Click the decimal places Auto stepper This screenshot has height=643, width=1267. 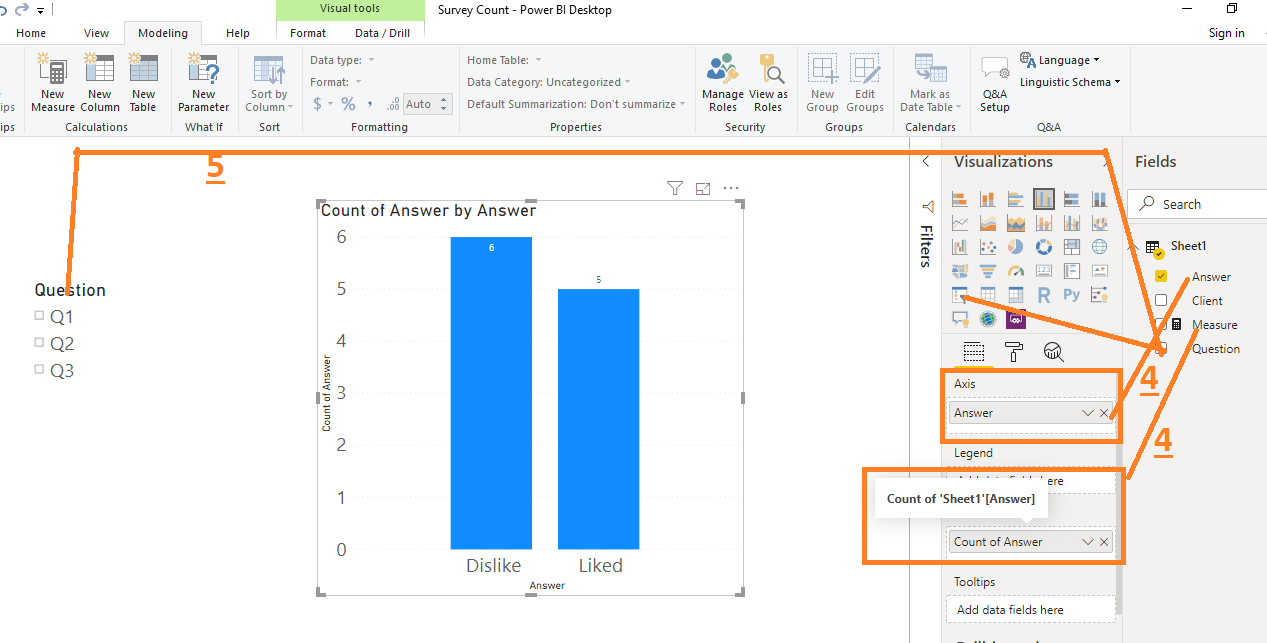(429, 104)
